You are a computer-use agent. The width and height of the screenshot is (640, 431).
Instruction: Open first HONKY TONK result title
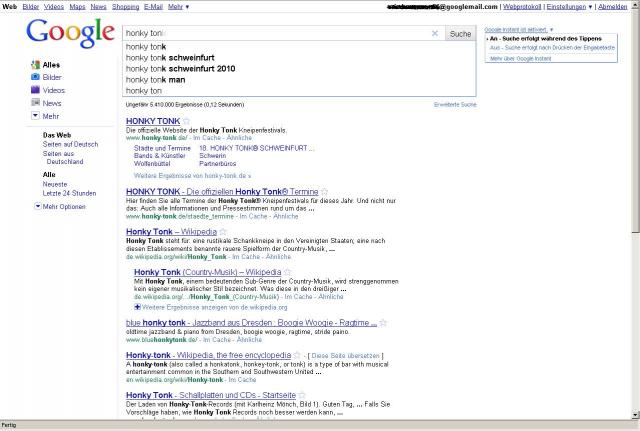pos(153,121)
